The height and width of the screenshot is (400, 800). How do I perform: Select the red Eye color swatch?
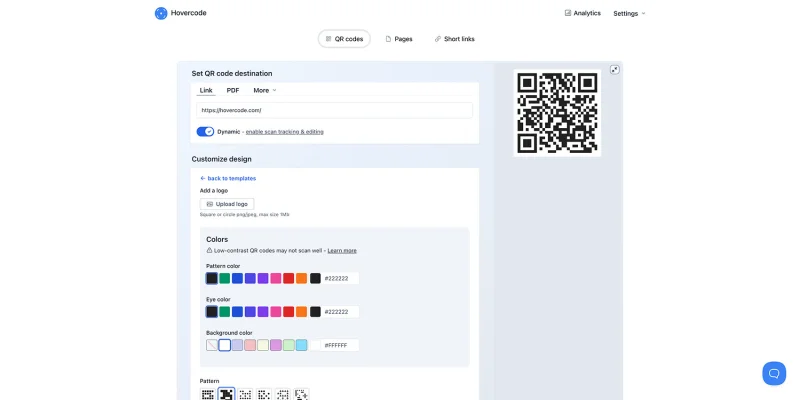click(289, 312)
